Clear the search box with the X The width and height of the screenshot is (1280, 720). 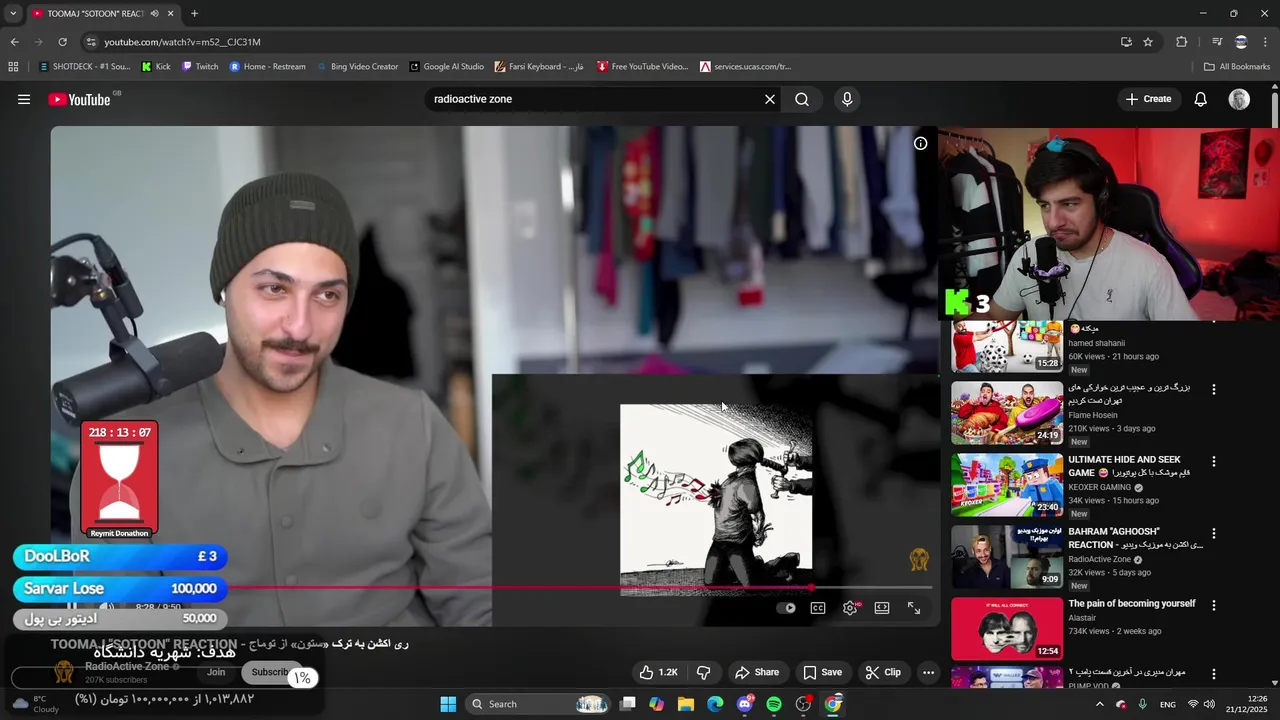[x=770, y=99]
